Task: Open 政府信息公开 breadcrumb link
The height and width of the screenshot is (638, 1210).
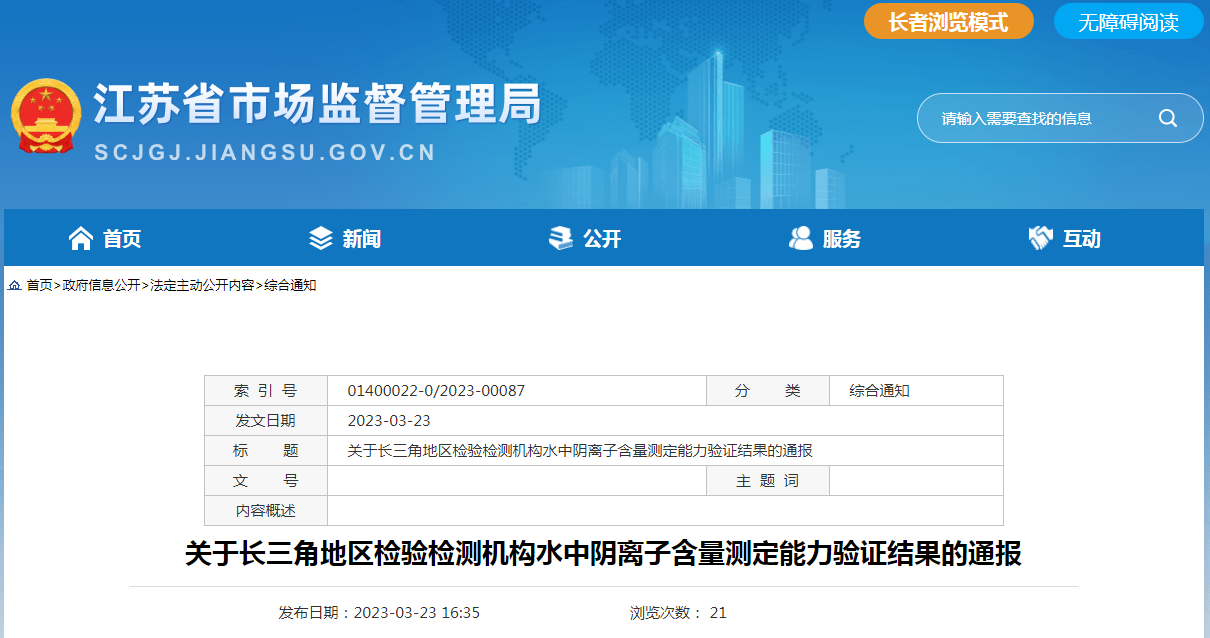Action: pos(101,286)
